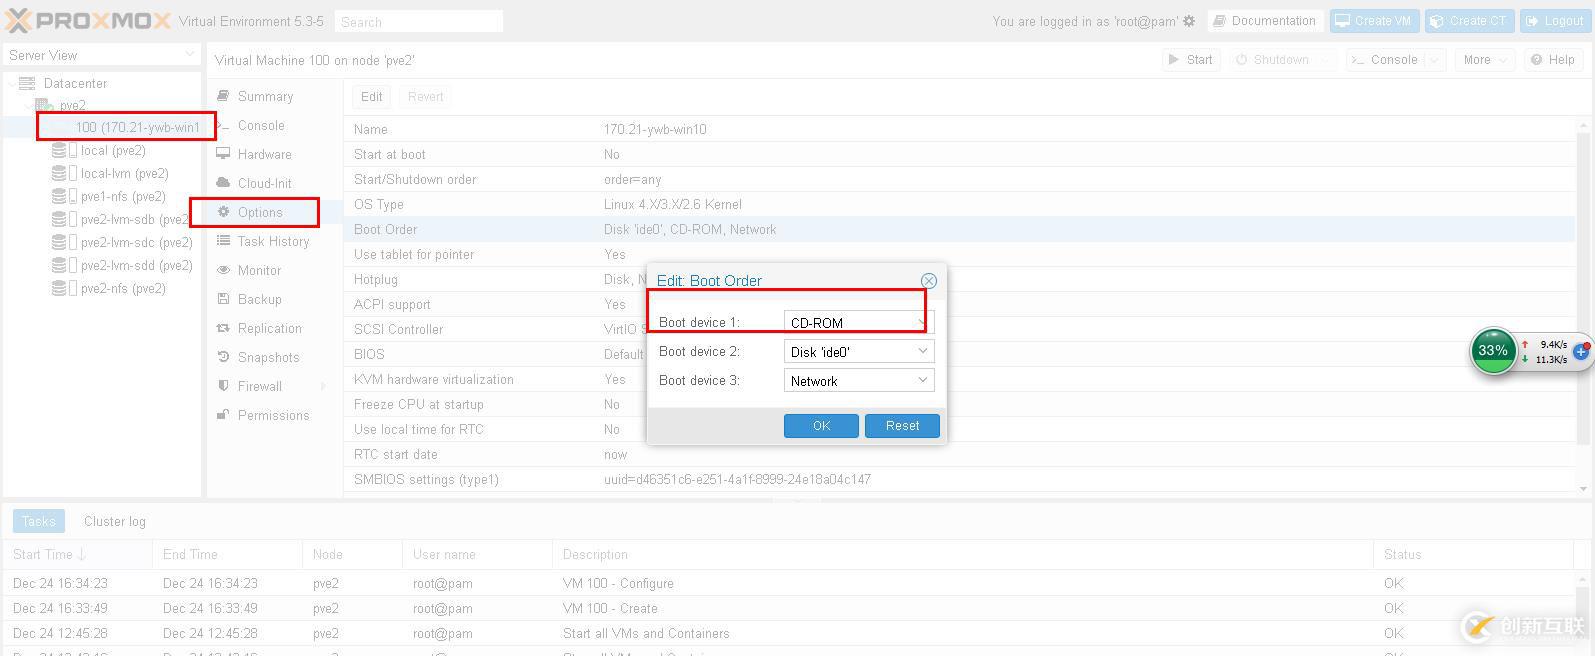This screenshot has height=656, width=1595.
Task: Open the Console button in toolbar
Action: click(x=1384, y=60)
